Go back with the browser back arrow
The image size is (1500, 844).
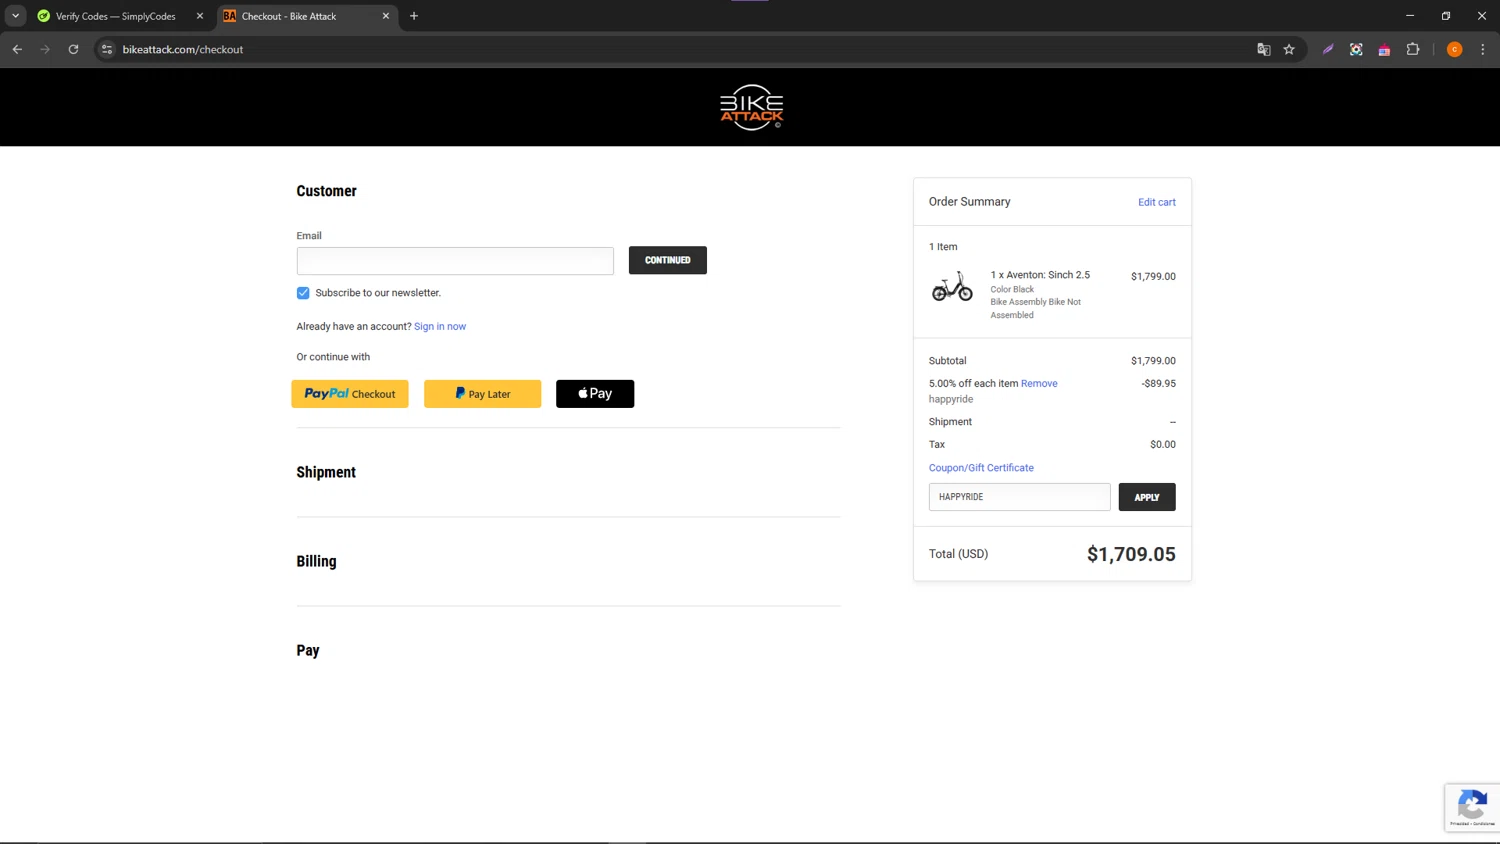(x=17, y=49)
